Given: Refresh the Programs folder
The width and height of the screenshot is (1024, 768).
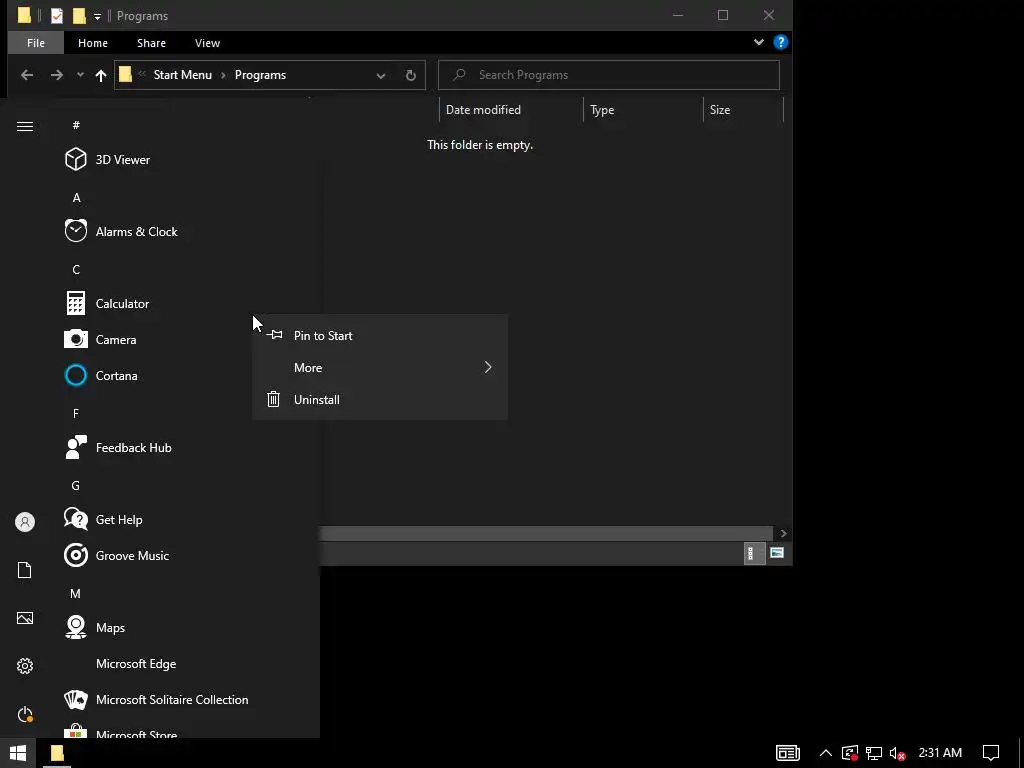Looking at the screenshot, I should pos(410,75).
